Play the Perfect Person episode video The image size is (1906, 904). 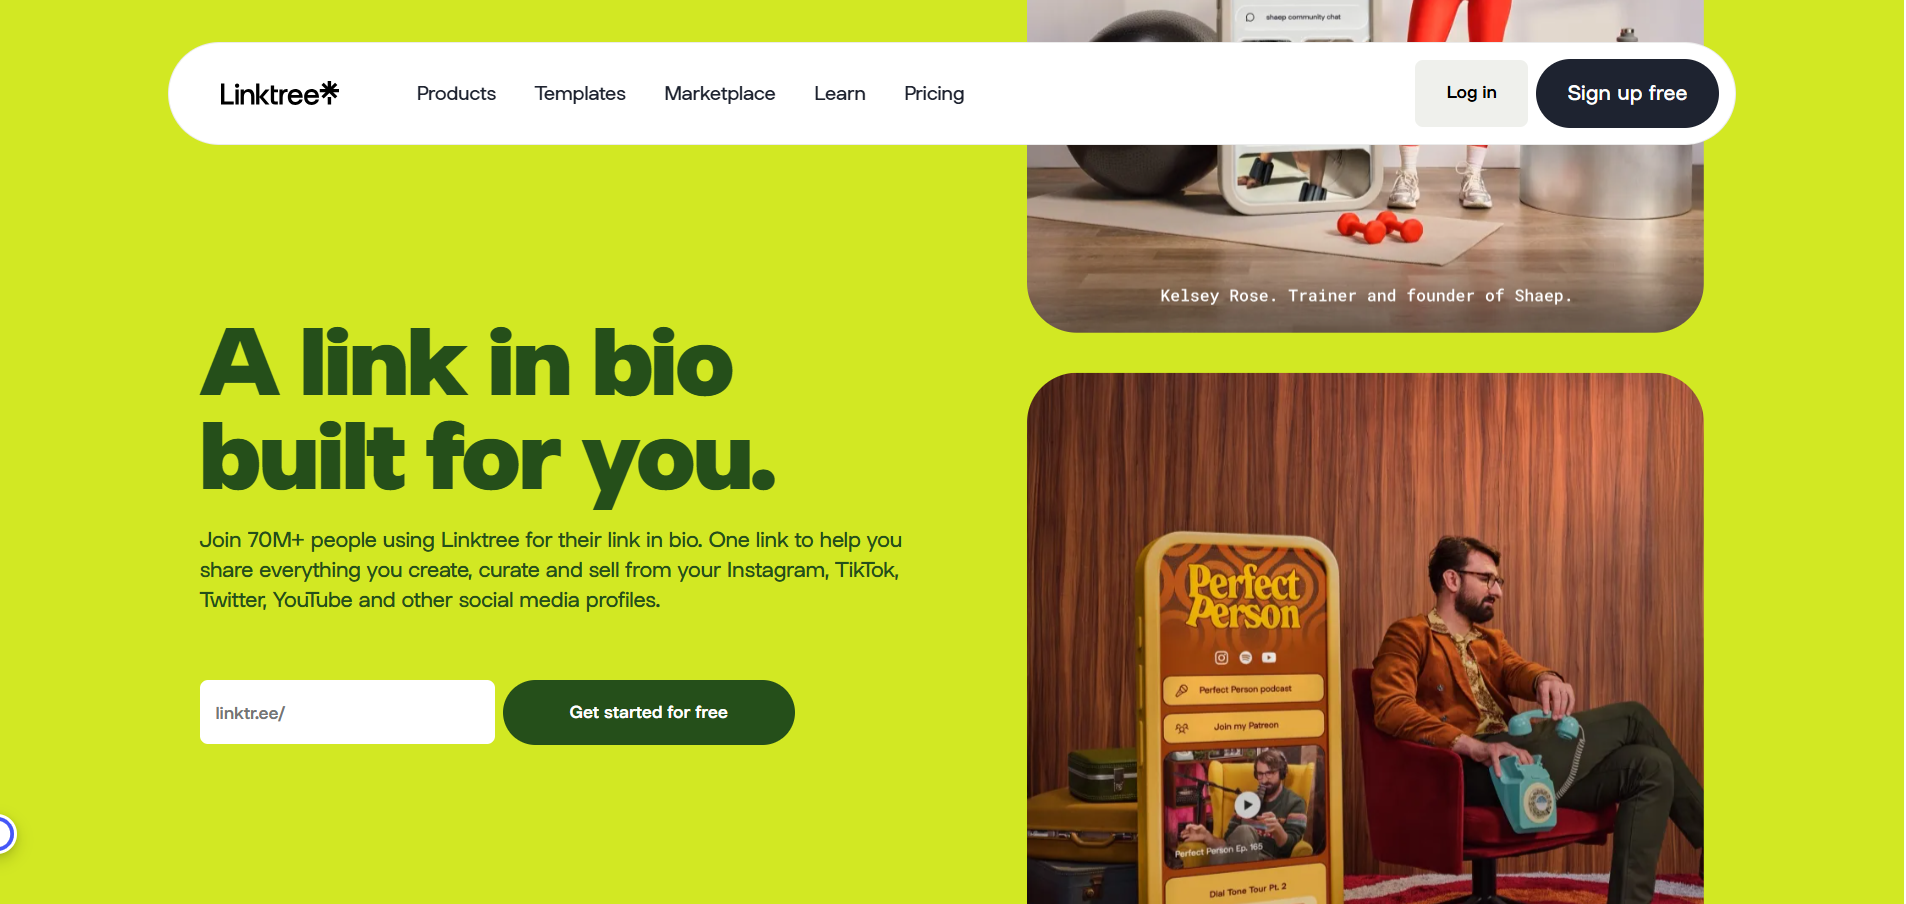click(1247, 804)
